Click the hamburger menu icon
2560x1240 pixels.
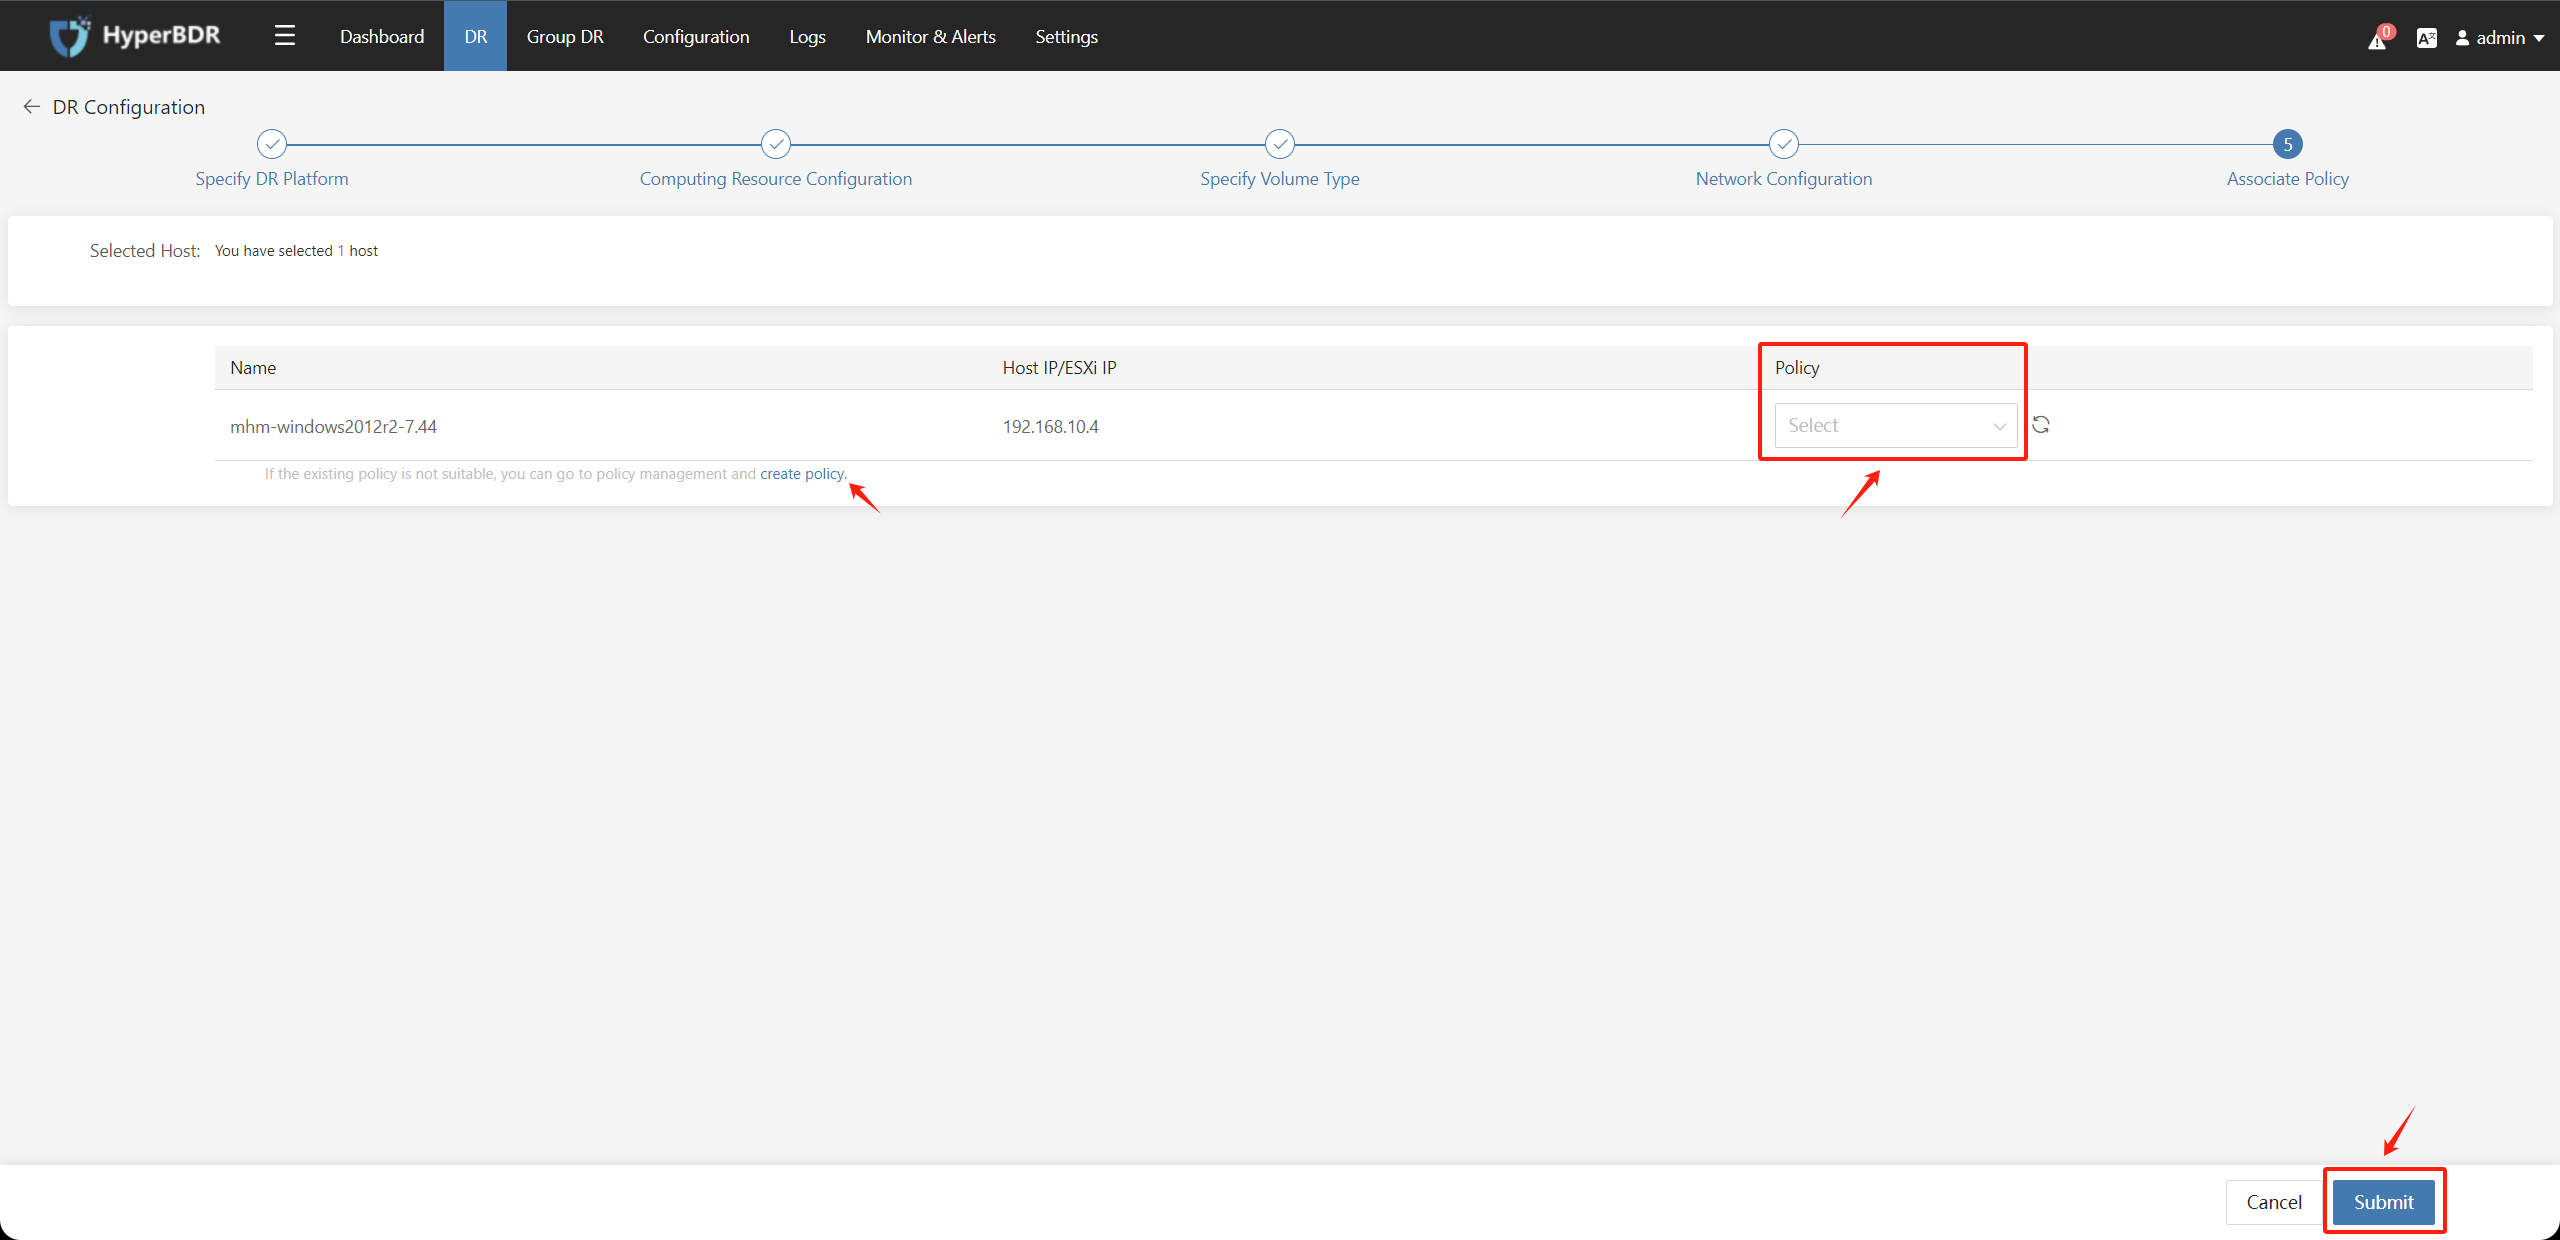pyautogui.click(x=284, y=33)
